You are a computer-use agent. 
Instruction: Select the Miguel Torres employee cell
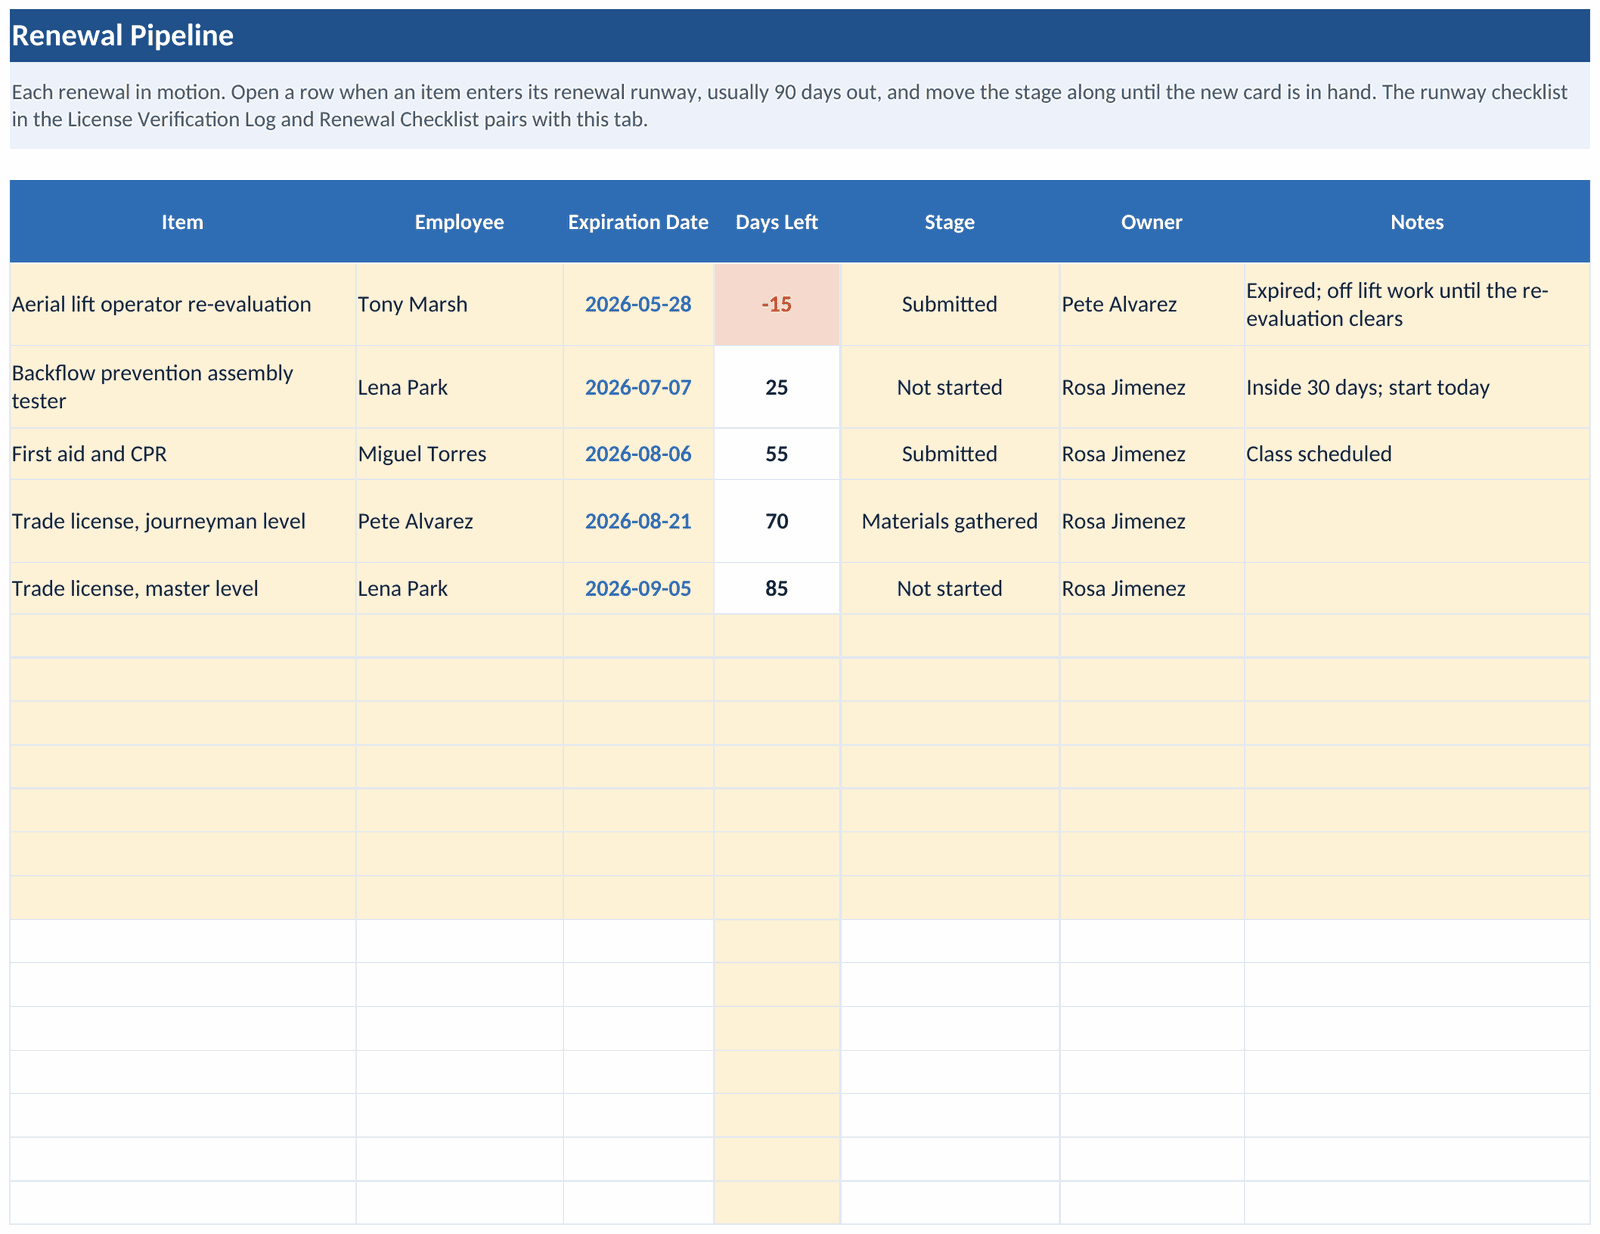(460, 454)
